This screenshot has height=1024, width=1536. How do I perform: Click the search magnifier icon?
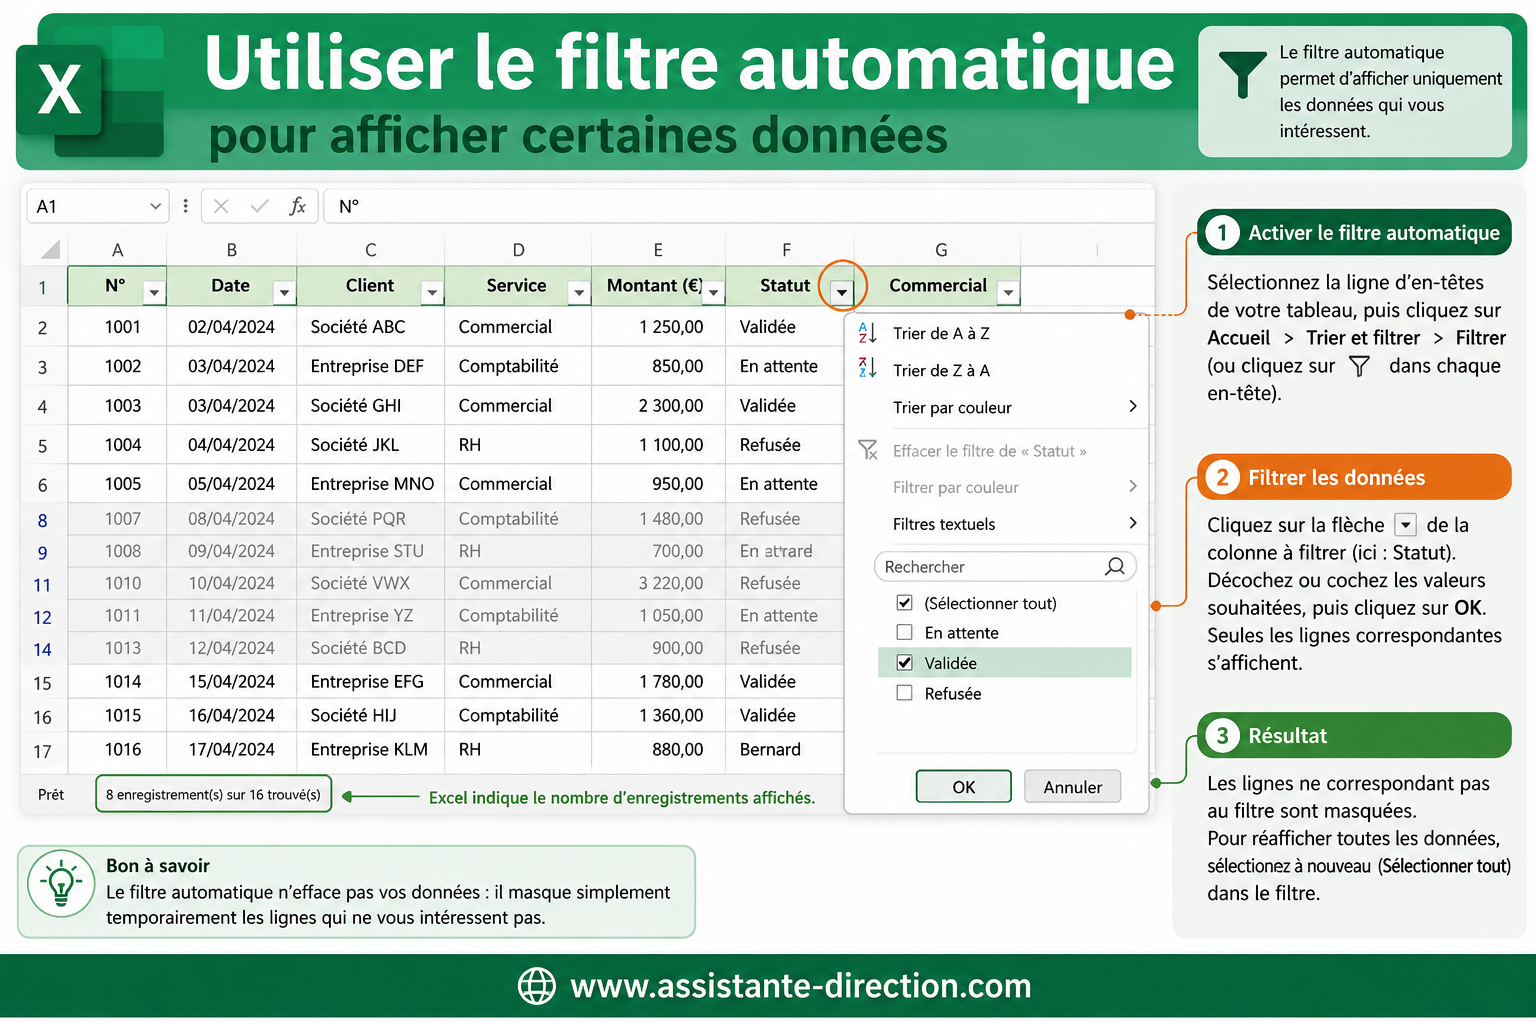pos(1114,566)
